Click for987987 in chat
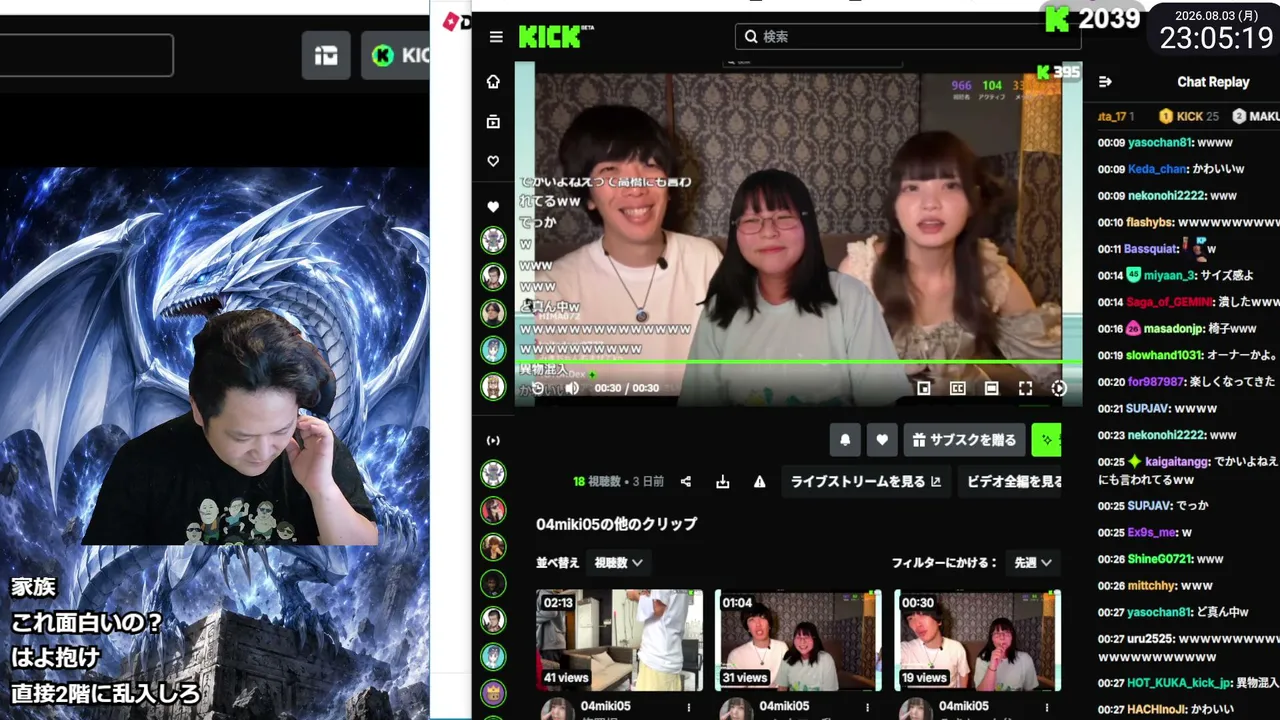1280x720 pixels. (1157, 382)
